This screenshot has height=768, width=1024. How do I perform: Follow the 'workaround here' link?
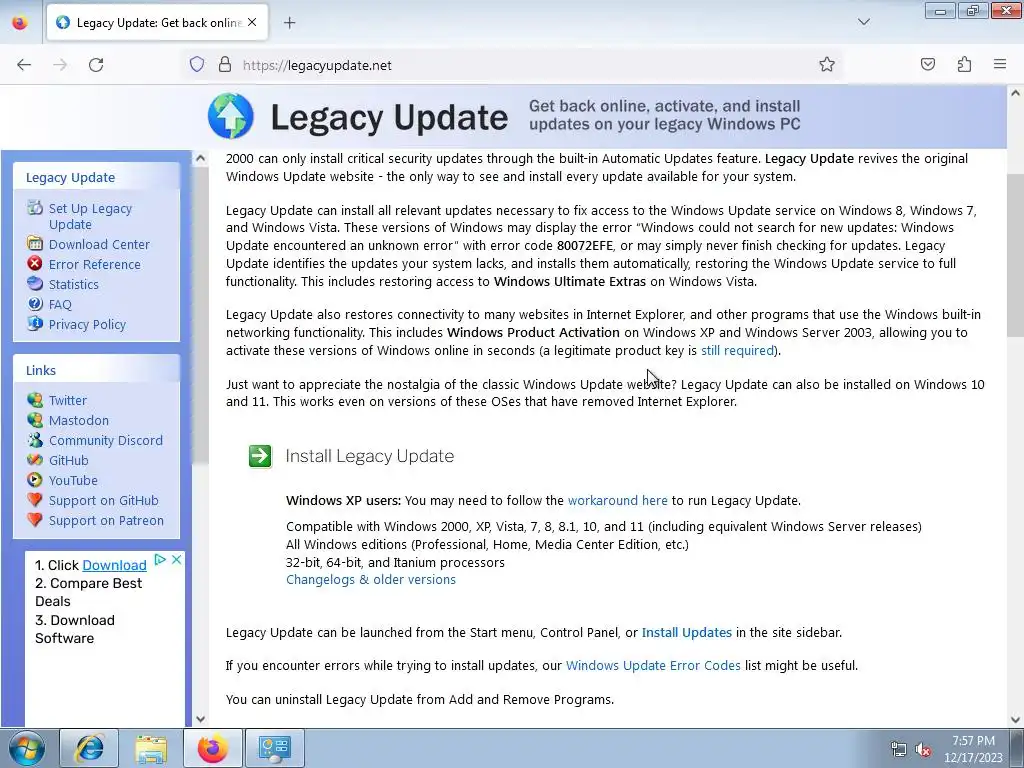[618, 500]
